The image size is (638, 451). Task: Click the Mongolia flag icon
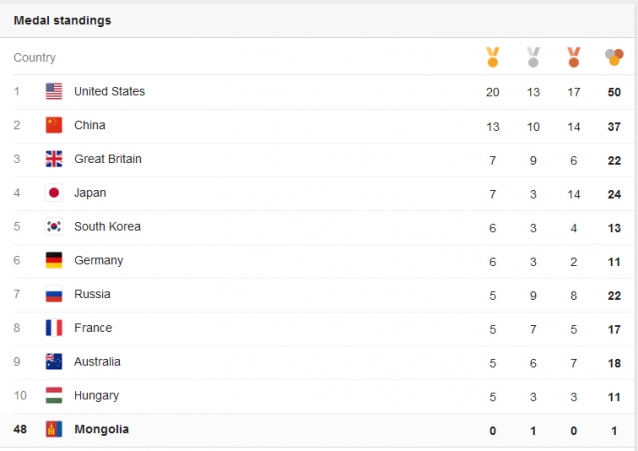coord(54,429)
